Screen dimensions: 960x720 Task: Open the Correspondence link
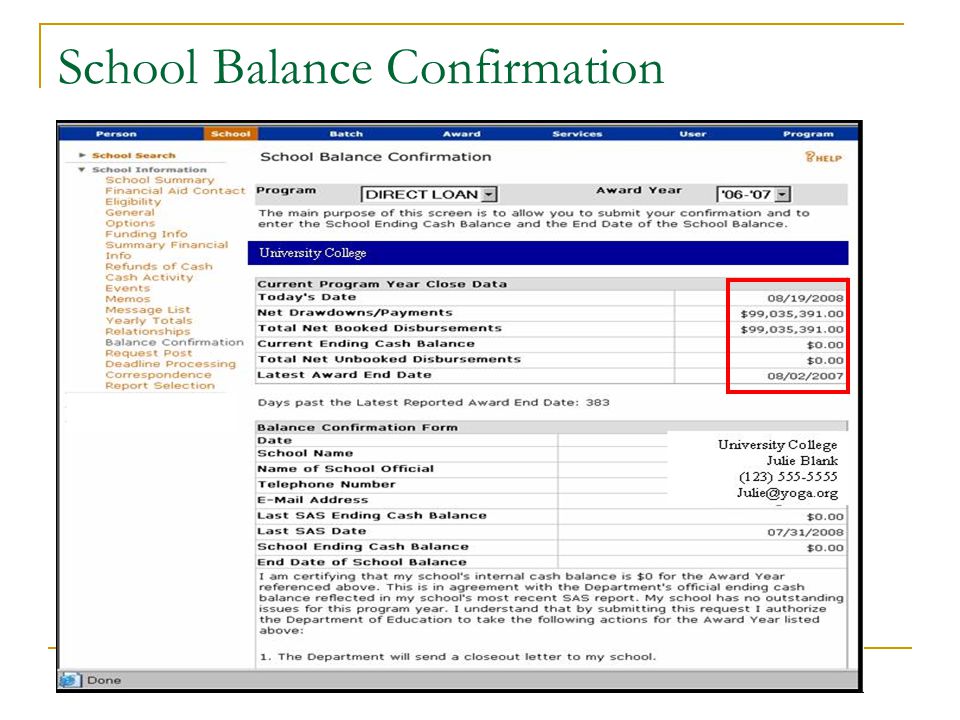click(158, 375)
